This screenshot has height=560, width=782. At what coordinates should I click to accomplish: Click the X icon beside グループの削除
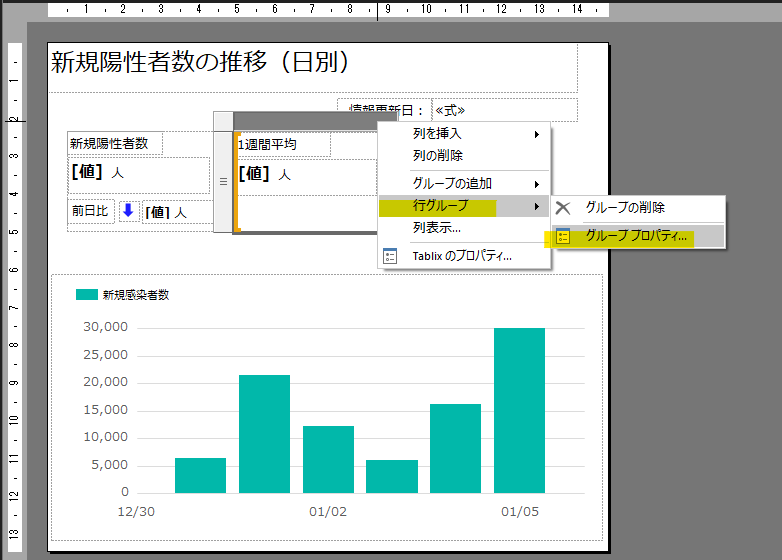click(563, 208)
